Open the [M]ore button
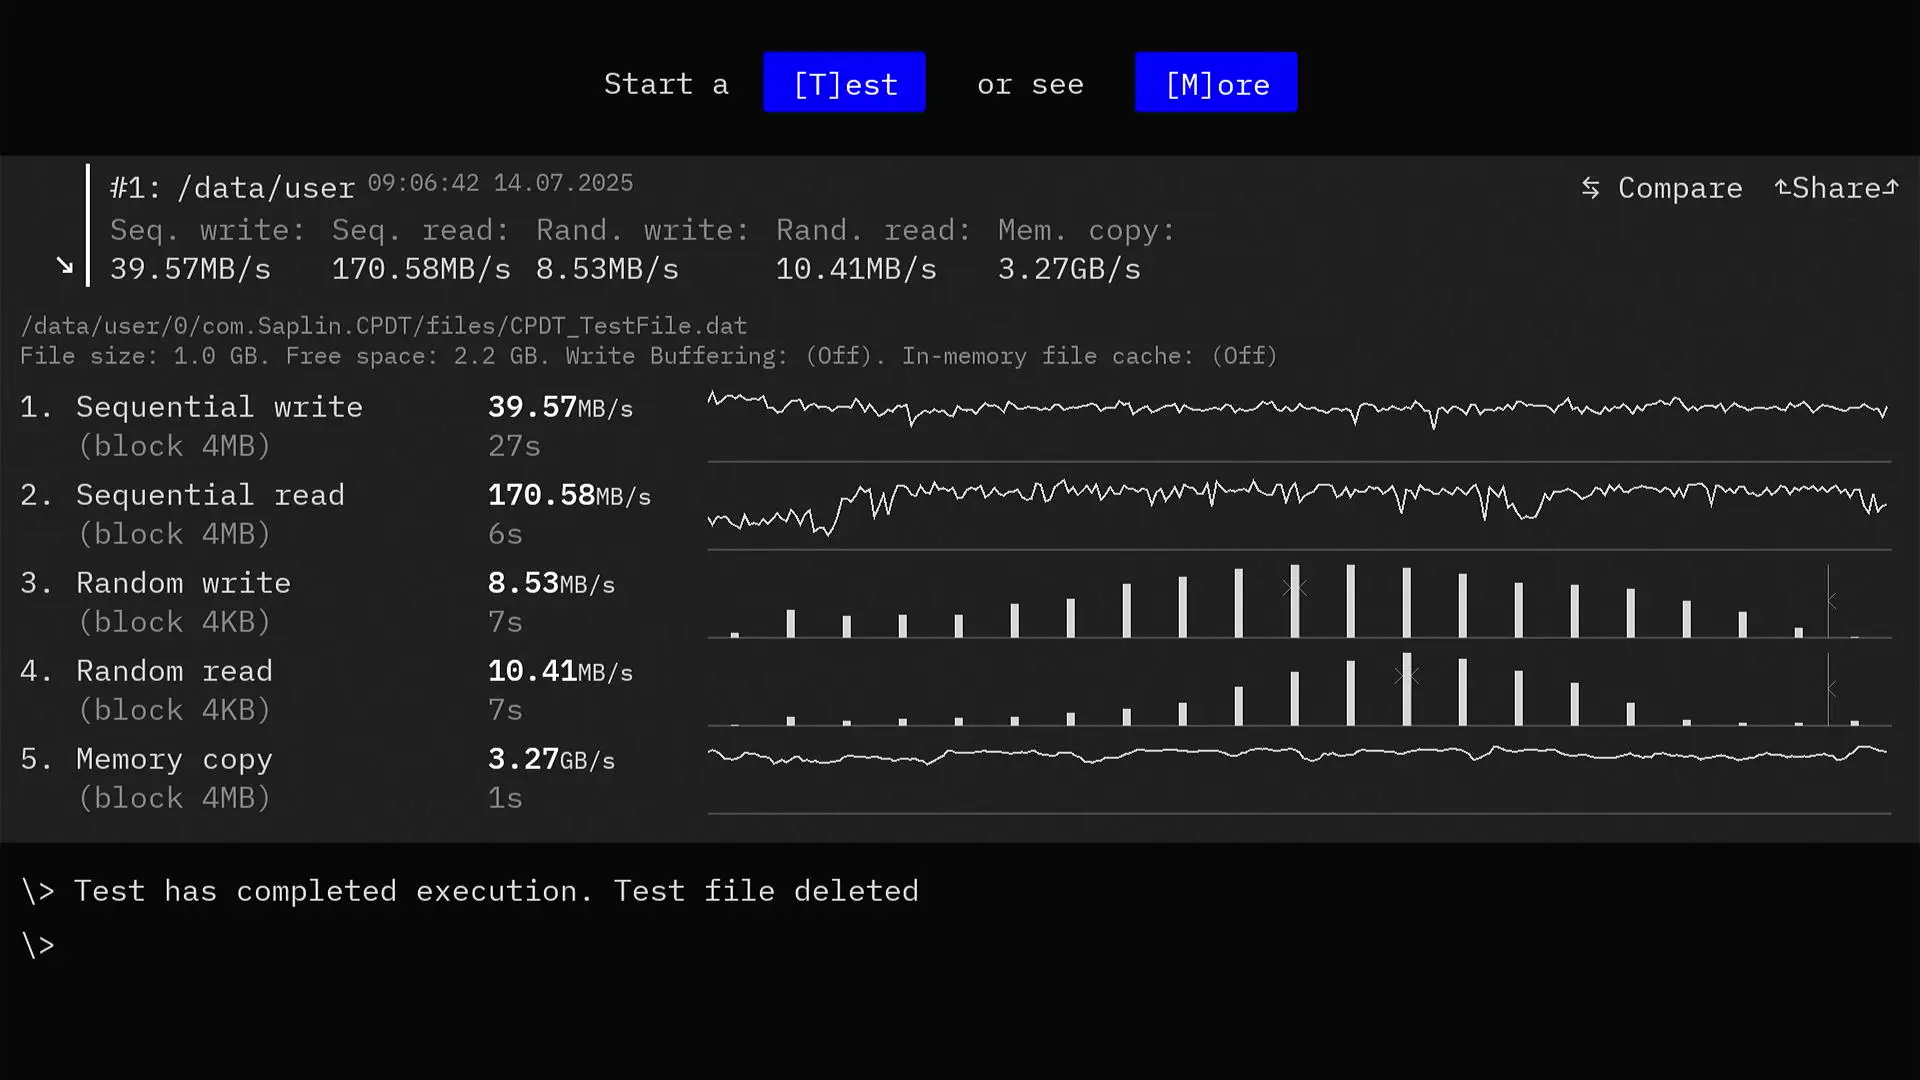The image size is (1920, 1080). click(x=1216, y=83)
